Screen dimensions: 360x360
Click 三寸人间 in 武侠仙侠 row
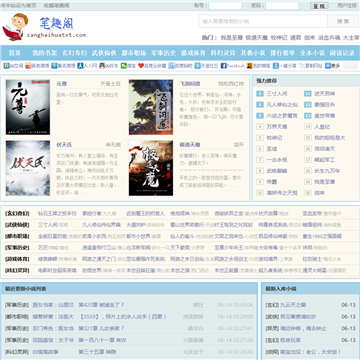(48, 225)
